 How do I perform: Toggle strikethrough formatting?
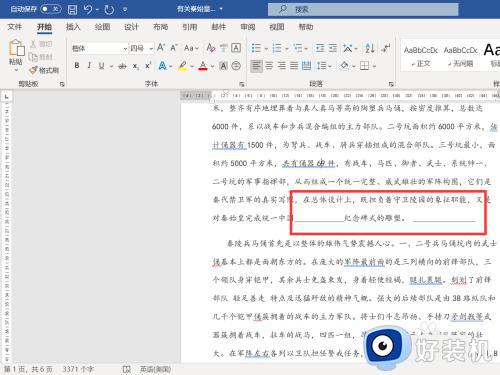pos(122,66)
